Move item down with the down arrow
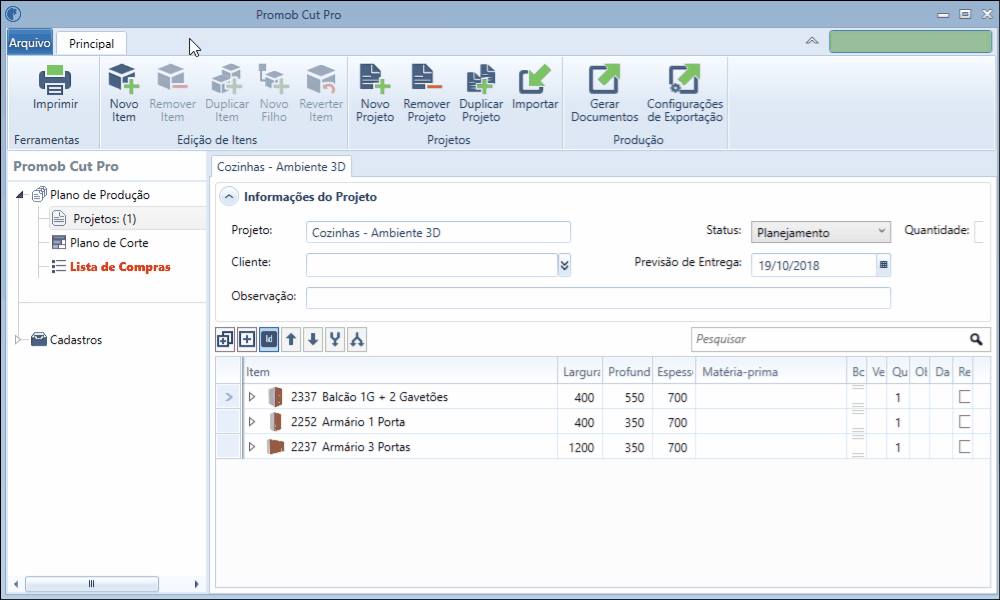This screenshot has width=1000, height=600. point(312,339)
